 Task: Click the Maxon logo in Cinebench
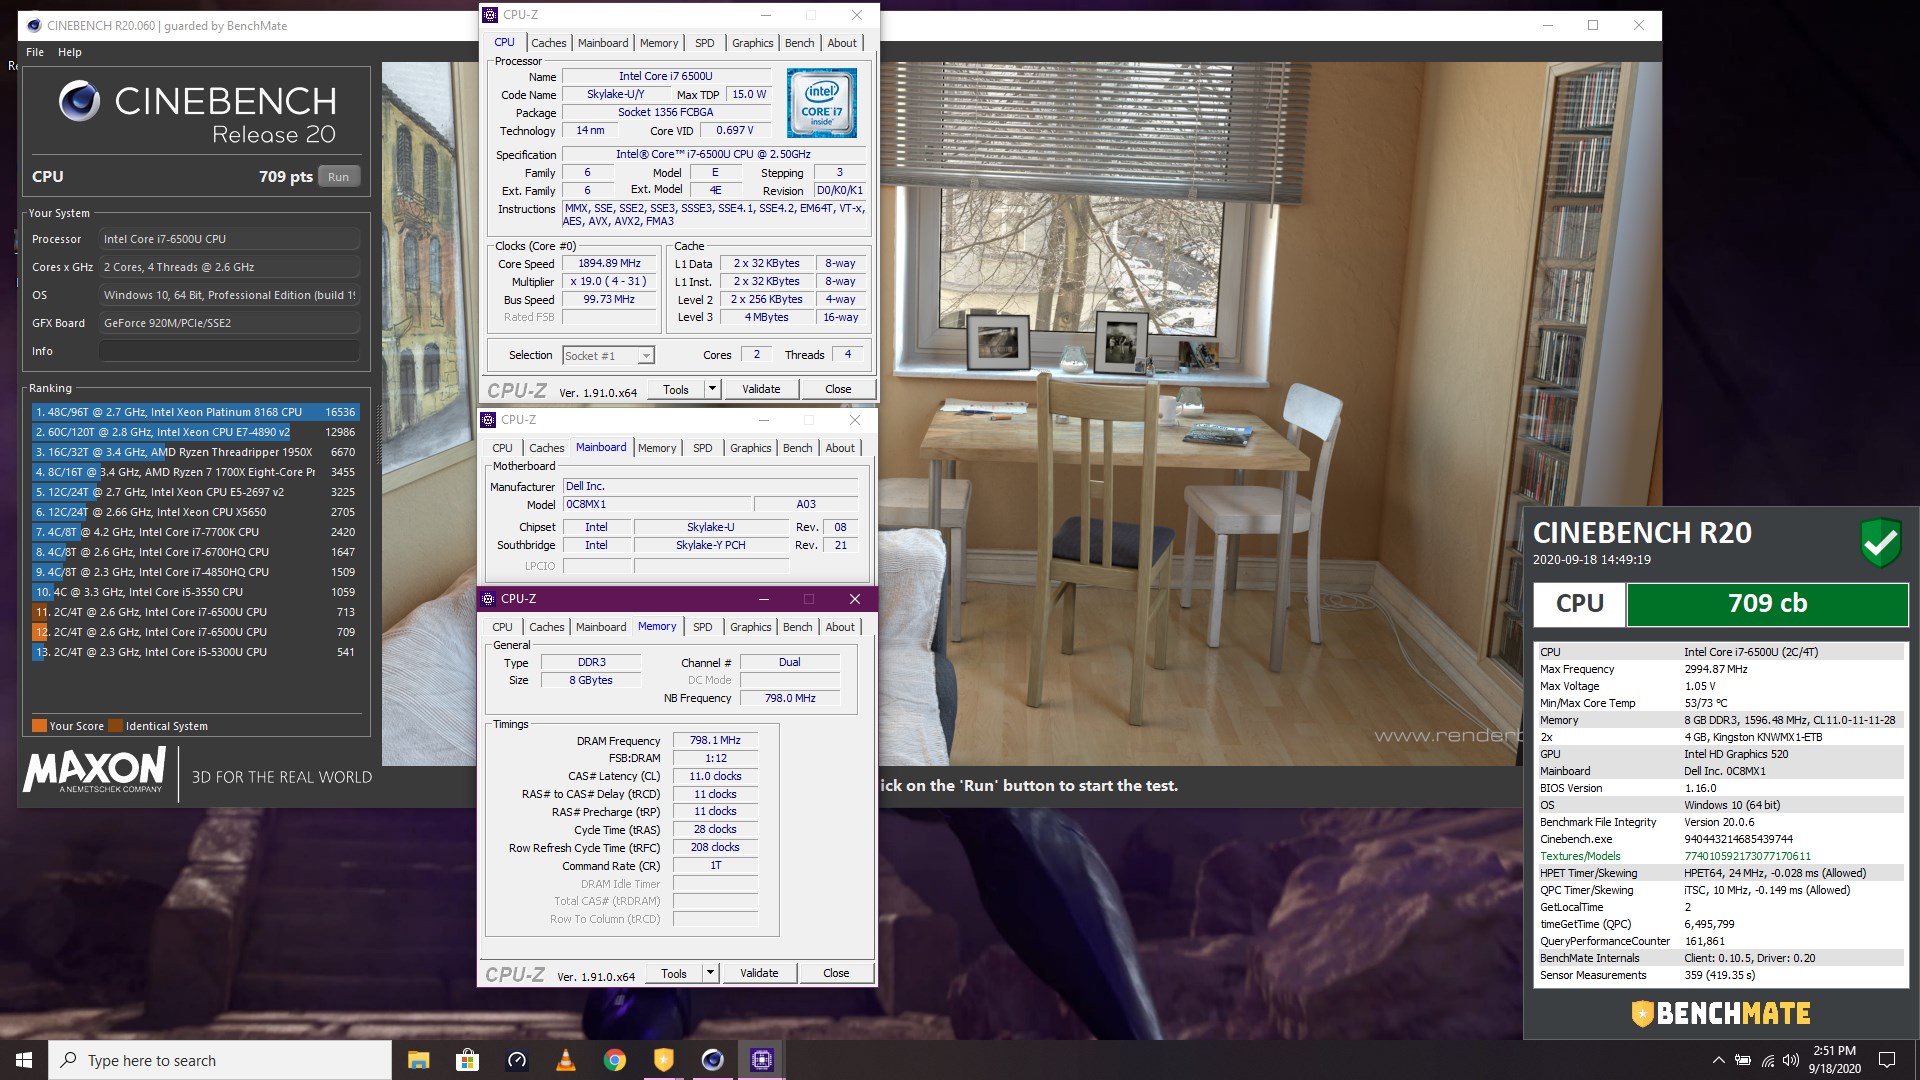coord(95,770)
